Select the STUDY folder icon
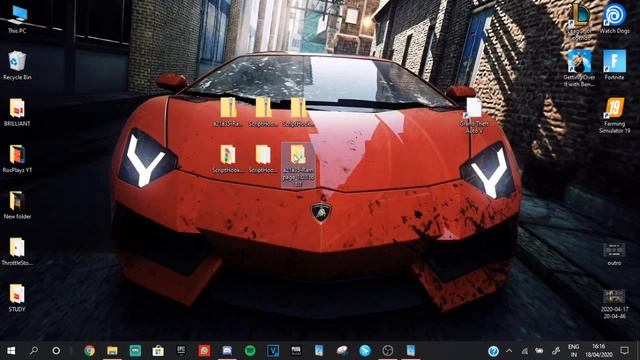Viewport: 640px width, 360px height. [x=17, y=298]
